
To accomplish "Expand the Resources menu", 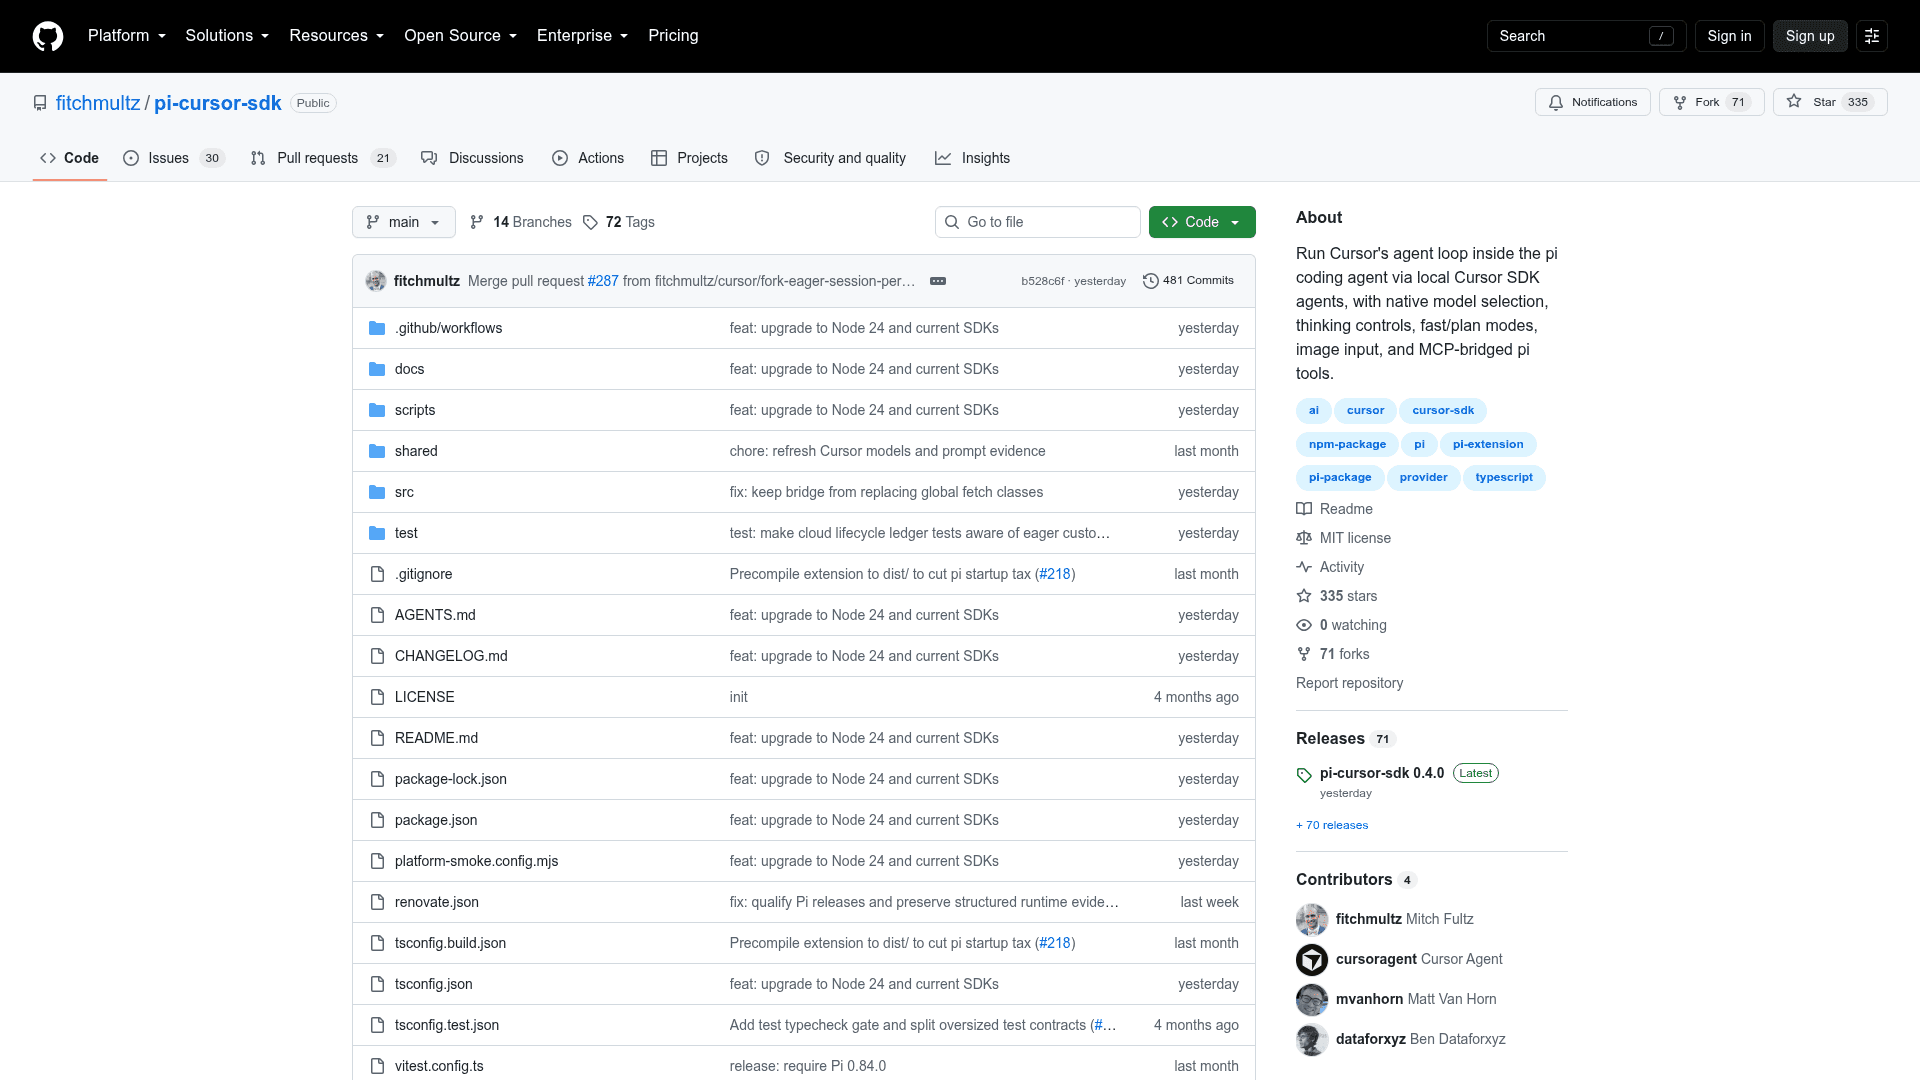I will [337, 36].
